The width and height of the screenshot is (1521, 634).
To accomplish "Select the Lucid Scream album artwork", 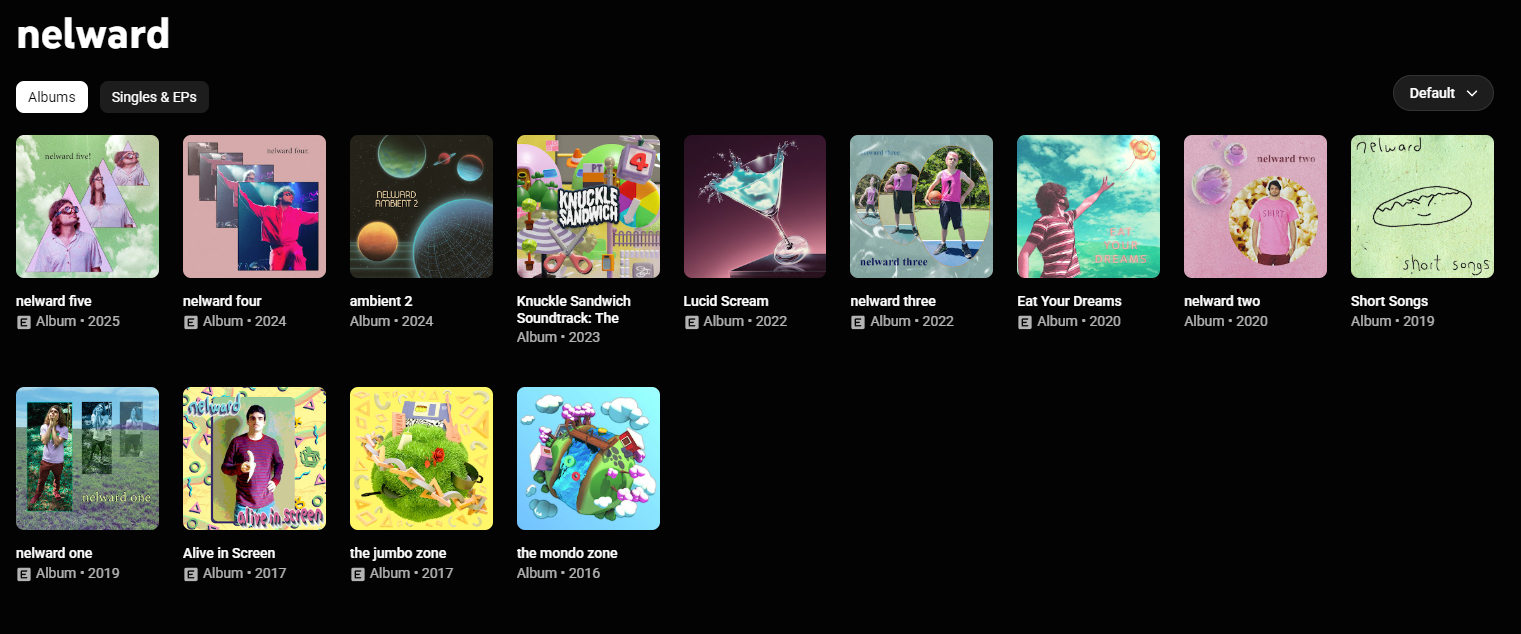I will click(x=755, y=206).
